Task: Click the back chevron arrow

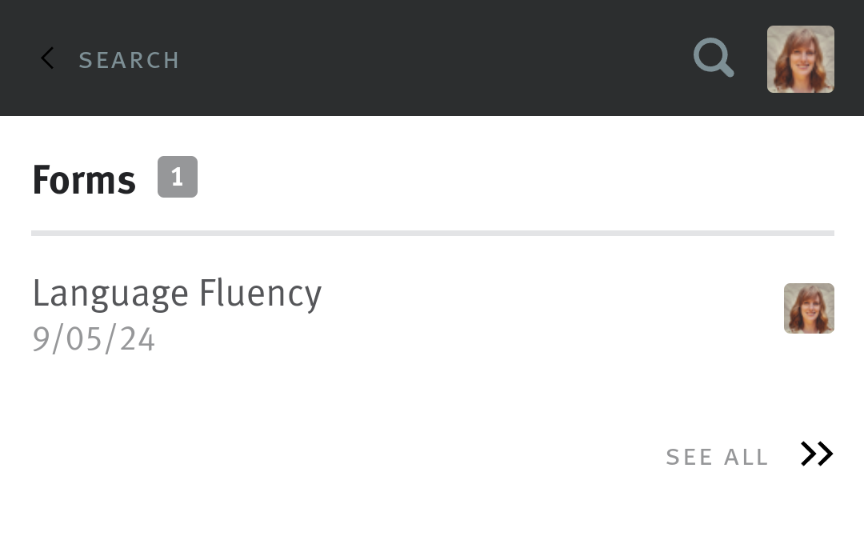Action: [47, 59]
